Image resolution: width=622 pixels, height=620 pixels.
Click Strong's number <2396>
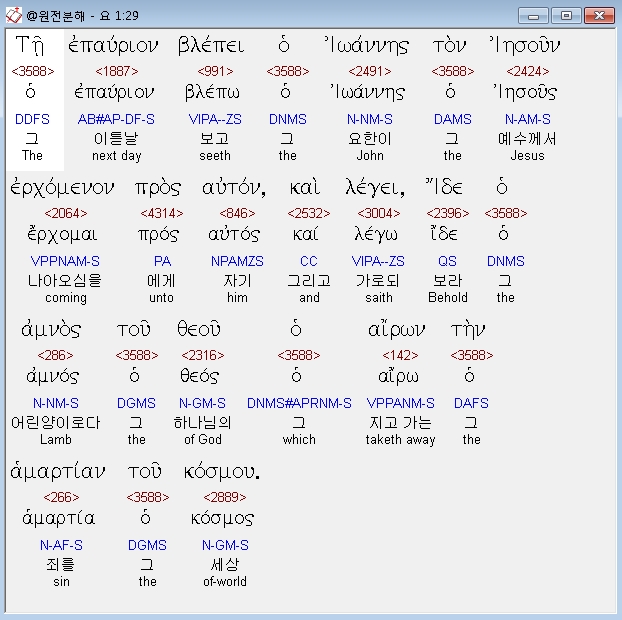point(448,213)
